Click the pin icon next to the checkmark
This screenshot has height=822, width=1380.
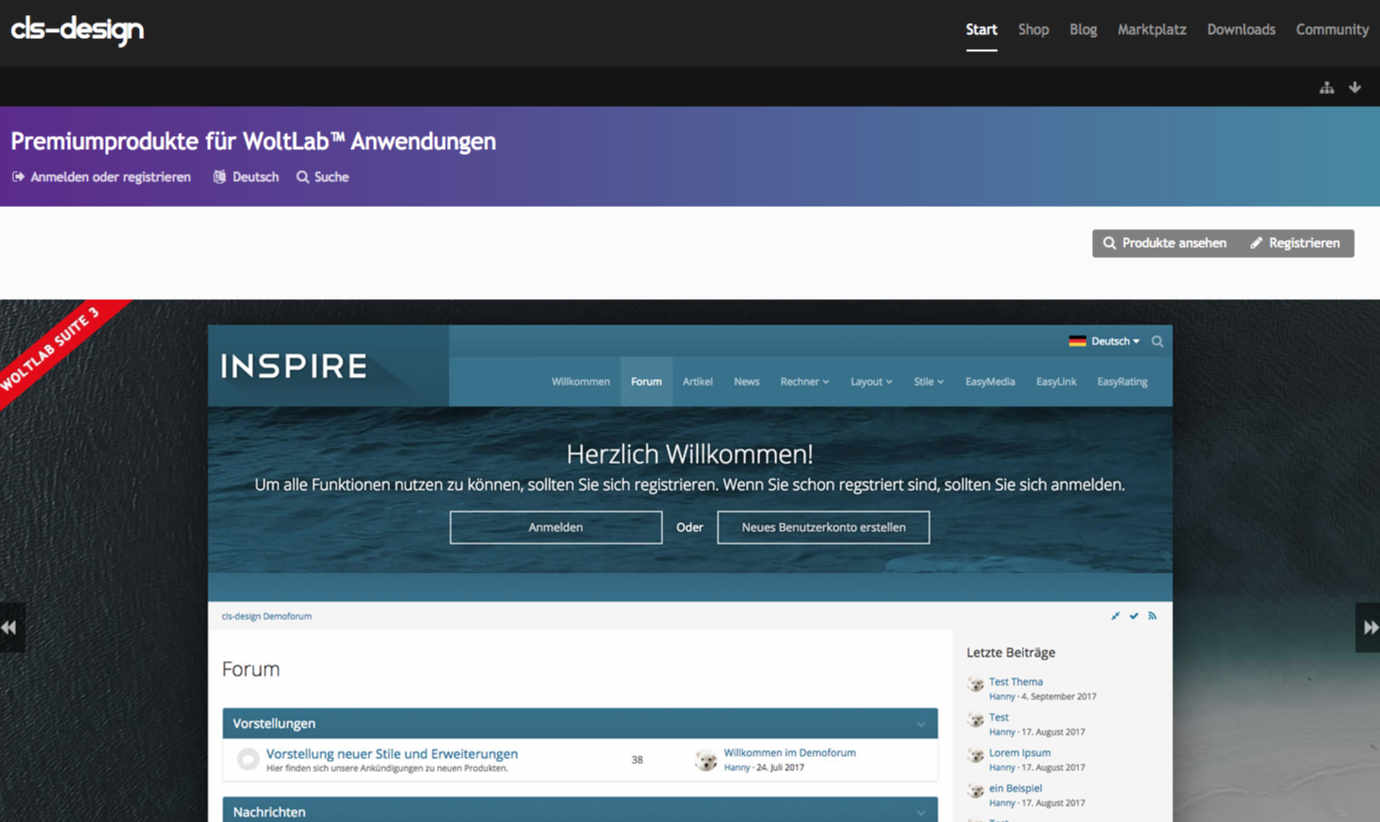1115,616
